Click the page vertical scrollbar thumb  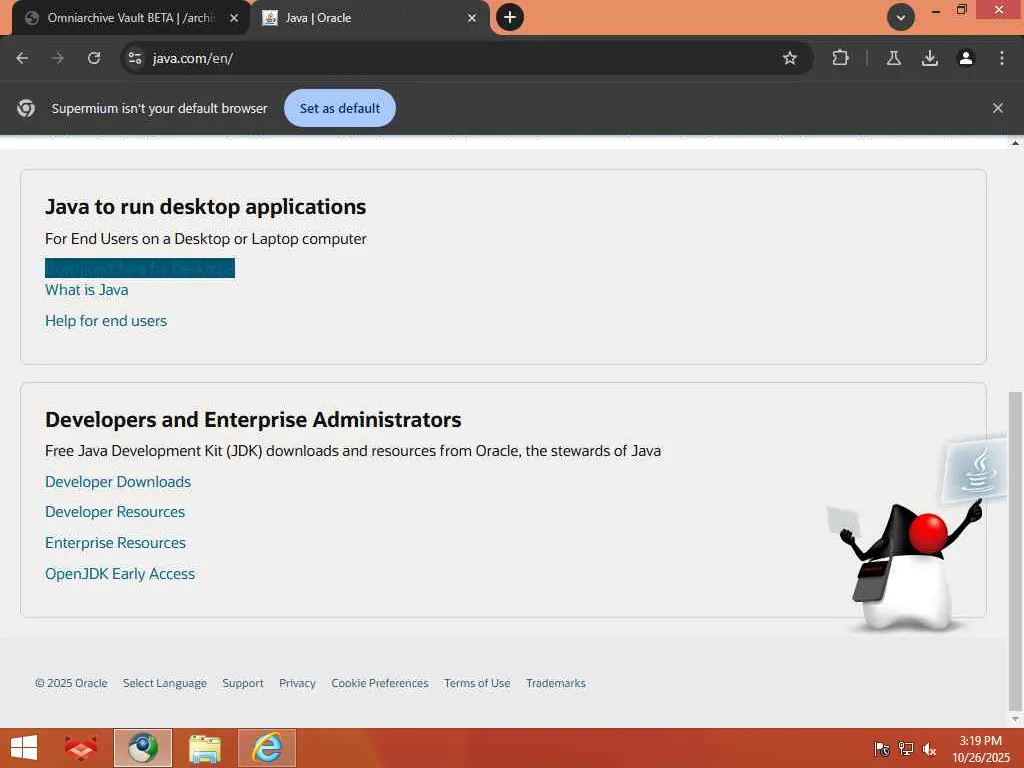pos(1015,550)
